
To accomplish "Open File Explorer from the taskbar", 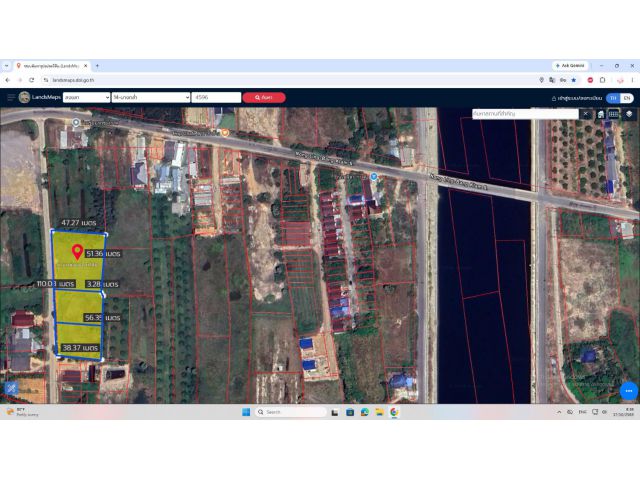I will (380, 412).
